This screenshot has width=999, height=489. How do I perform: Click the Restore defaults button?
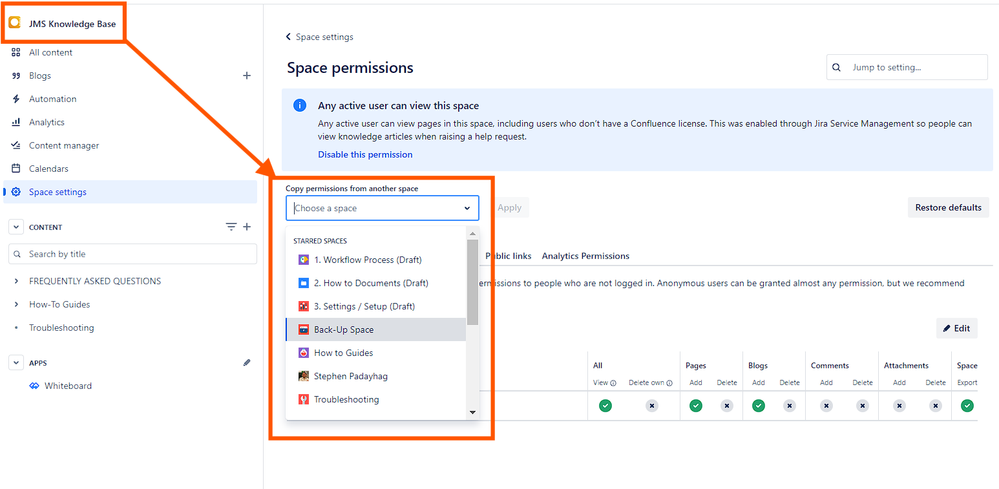(x=948, y=208)
